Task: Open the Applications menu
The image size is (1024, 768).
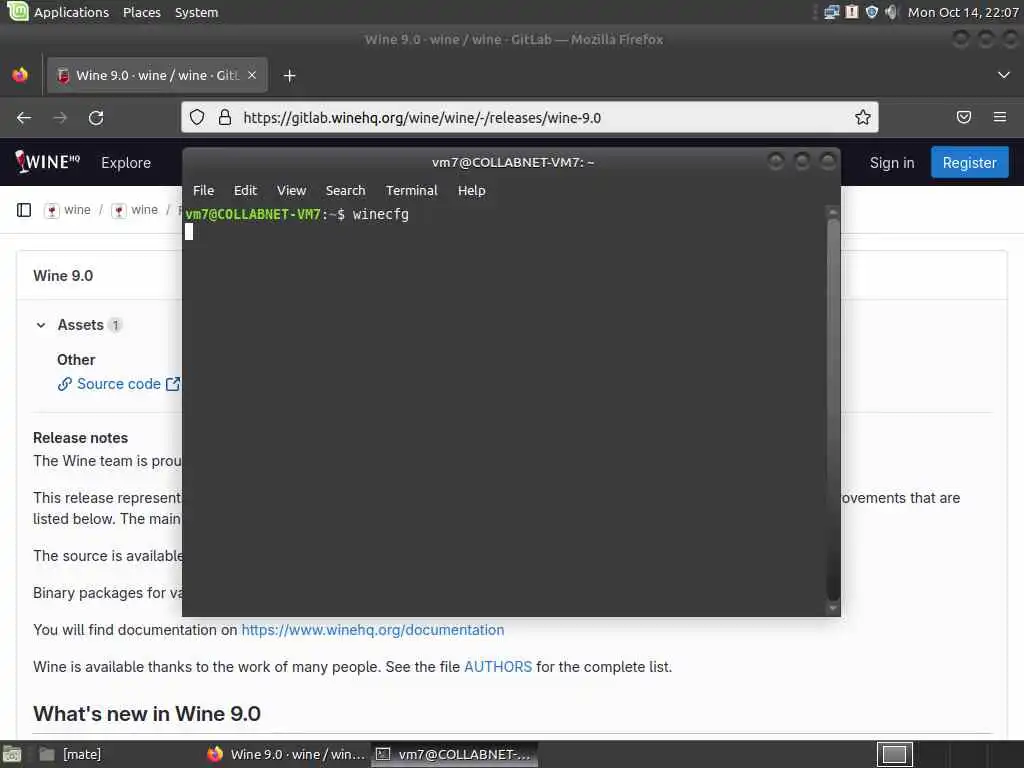Action: [71, 12]
